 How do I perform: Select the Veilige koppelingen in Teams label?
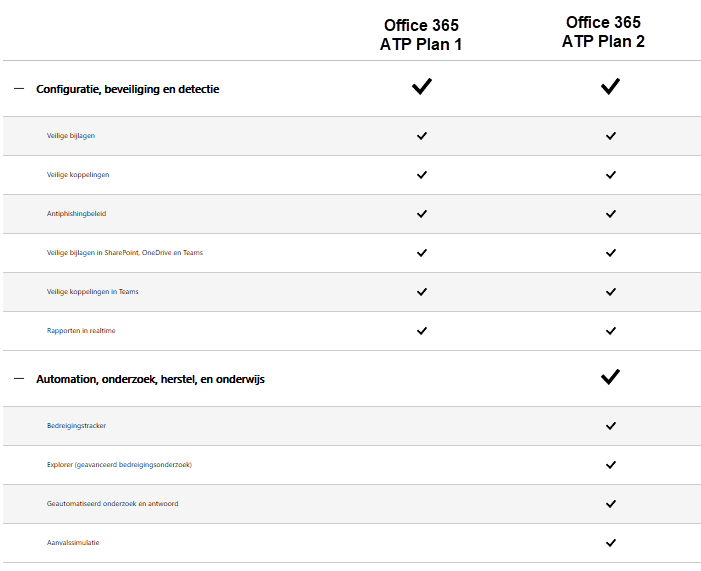pos(93,292)
